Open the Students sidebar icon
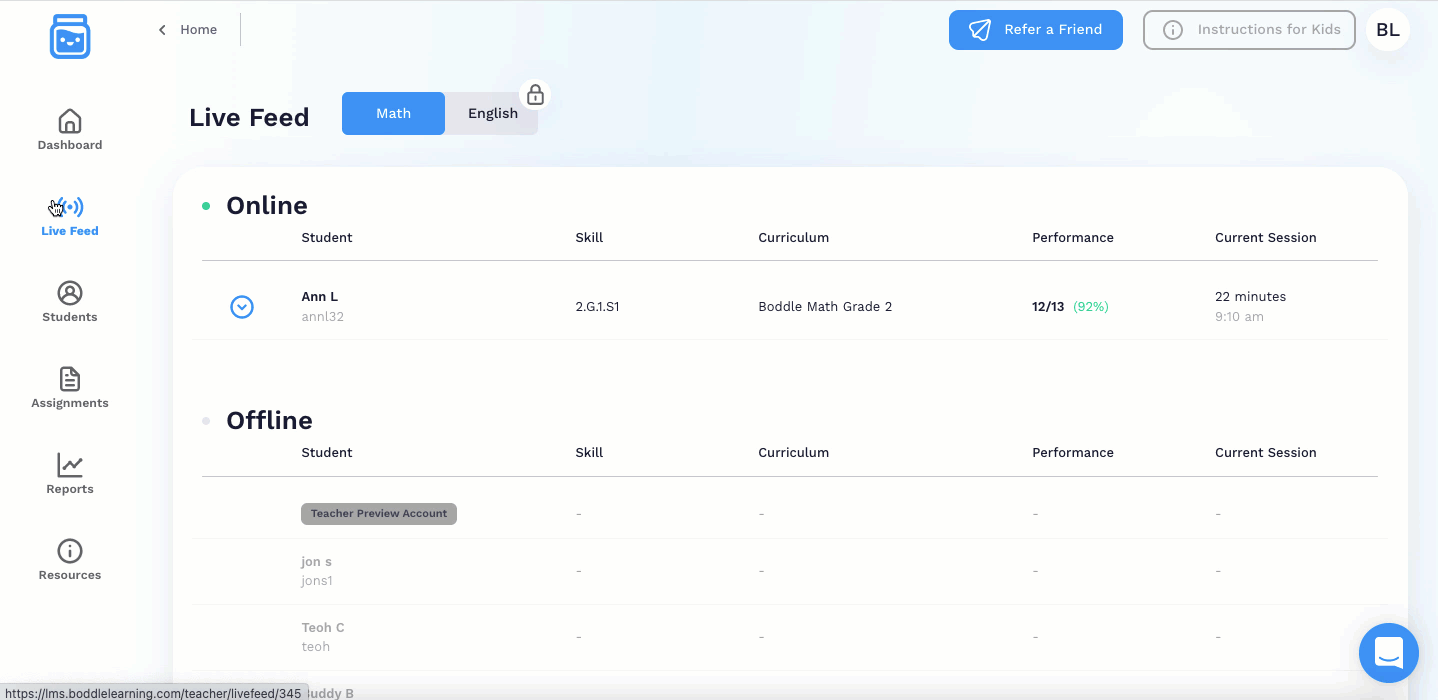1438x700 pixels. 70,294
